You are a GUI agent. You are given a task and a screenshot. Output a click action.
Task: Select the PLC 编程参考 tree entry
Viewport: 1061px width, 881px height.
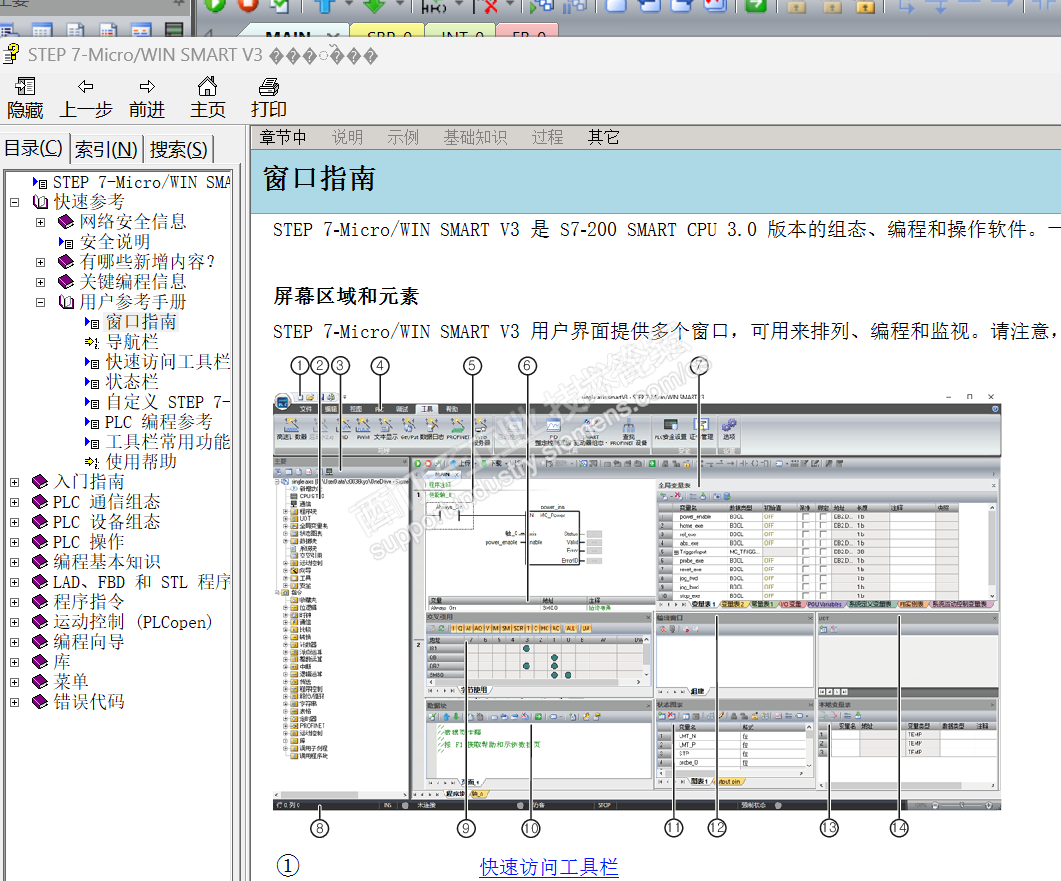158,422
